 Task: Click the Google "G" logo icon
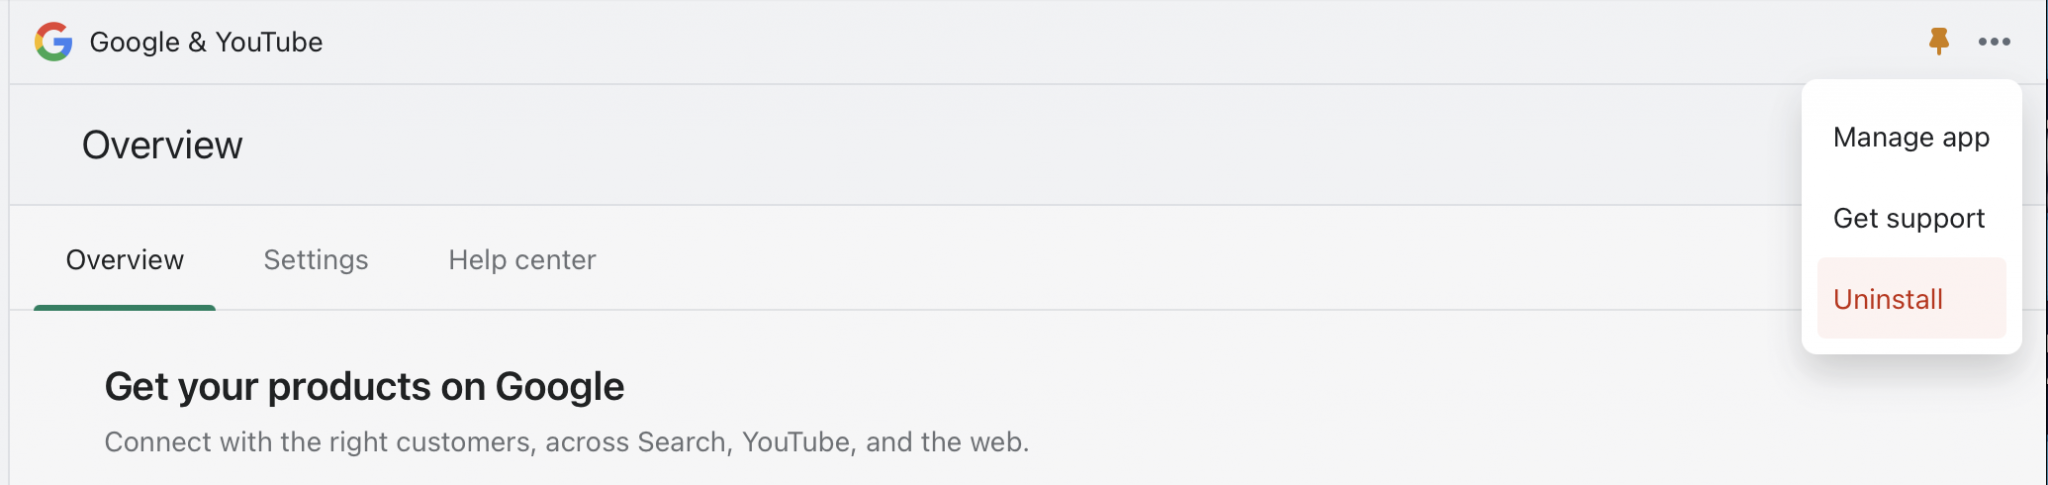point(53,42)
